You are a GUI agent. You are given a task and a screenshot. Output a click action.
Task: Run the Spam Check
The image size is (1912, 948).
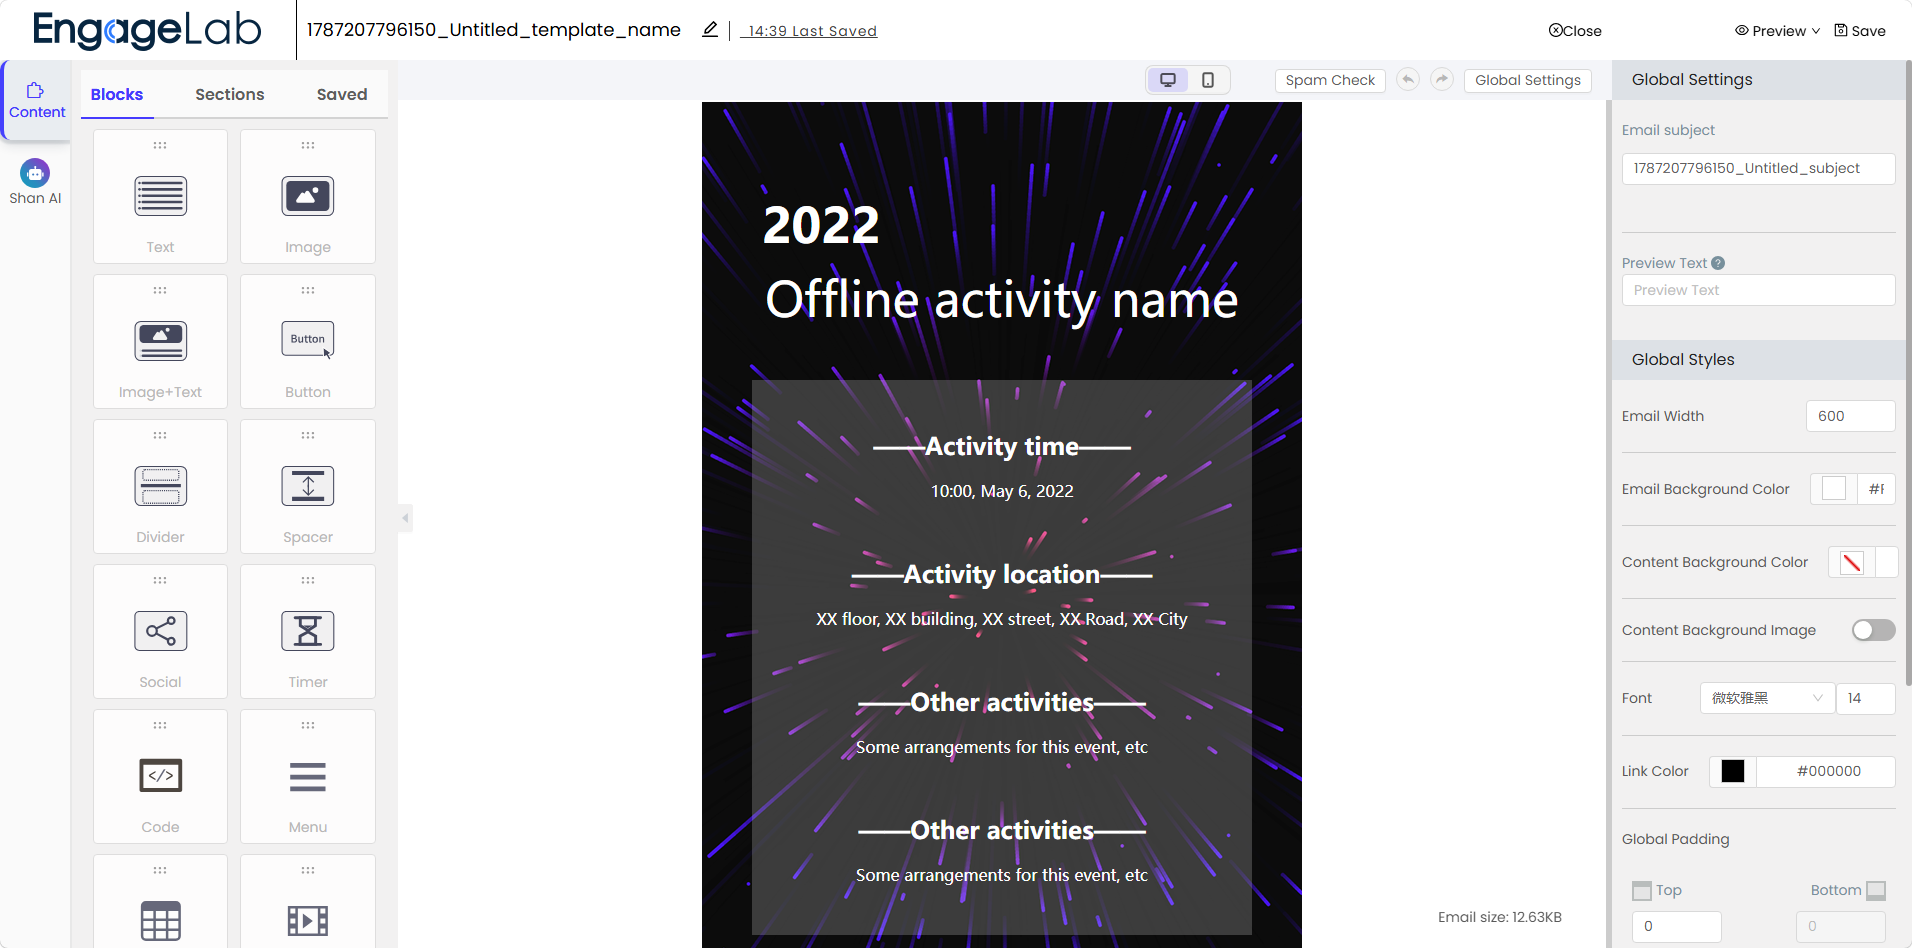[x=1330, y=80]
